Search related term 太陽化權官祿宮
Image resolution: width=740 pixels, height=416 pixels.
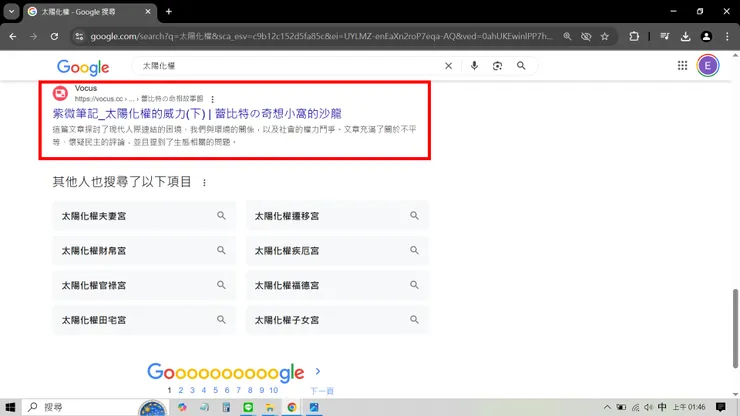(x=144, y=285)
